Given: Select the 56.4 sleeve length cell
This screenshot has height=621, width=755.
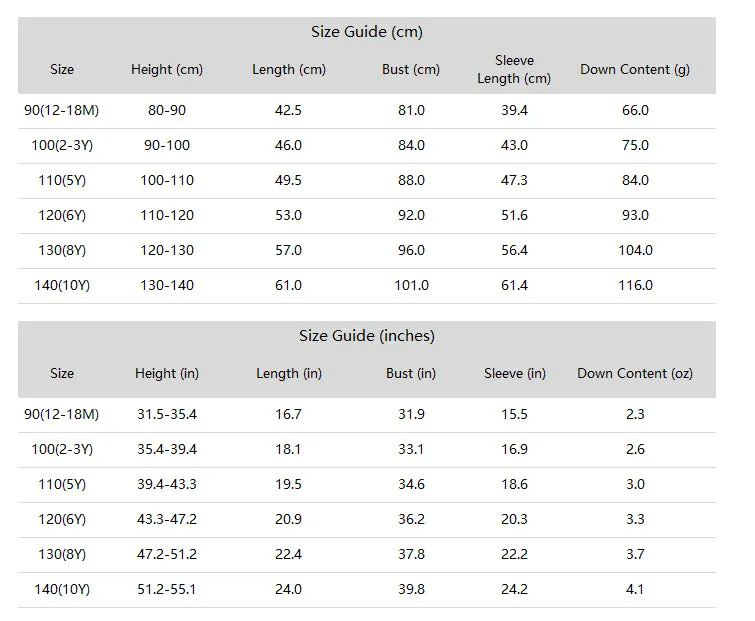Looking at the screenshot, I should [x=514, y=250].
